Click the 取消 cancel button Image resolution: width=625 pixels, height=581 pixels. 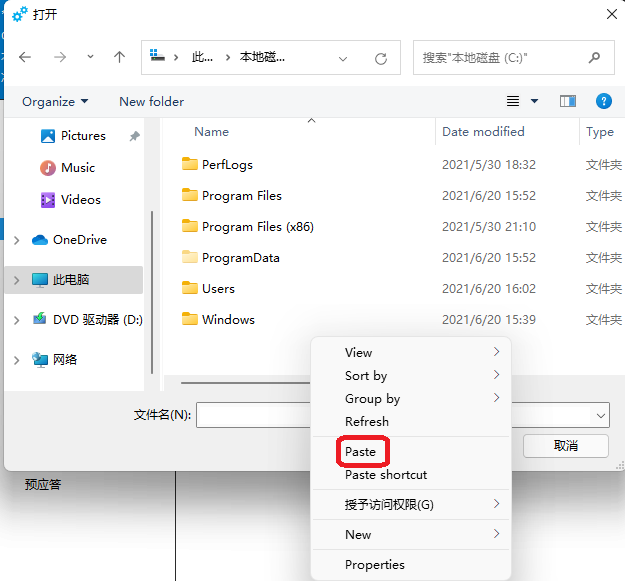click(565, 446)
